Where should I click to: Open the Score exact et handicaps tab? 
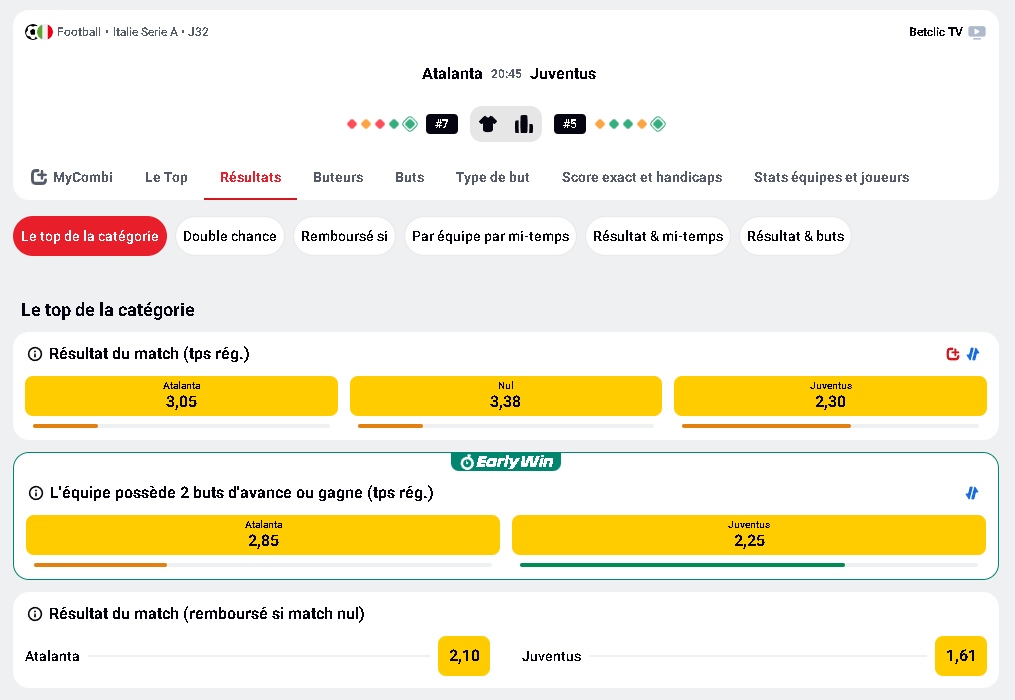pos(641,176)
